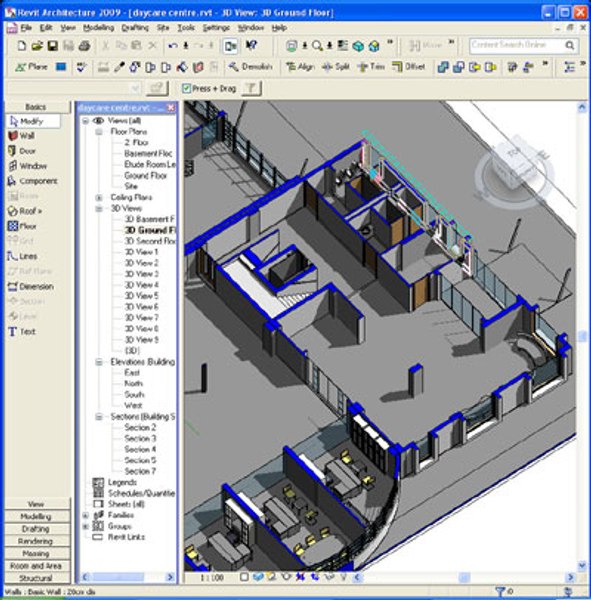Click the Save disk icon

(x=52, y=46)
